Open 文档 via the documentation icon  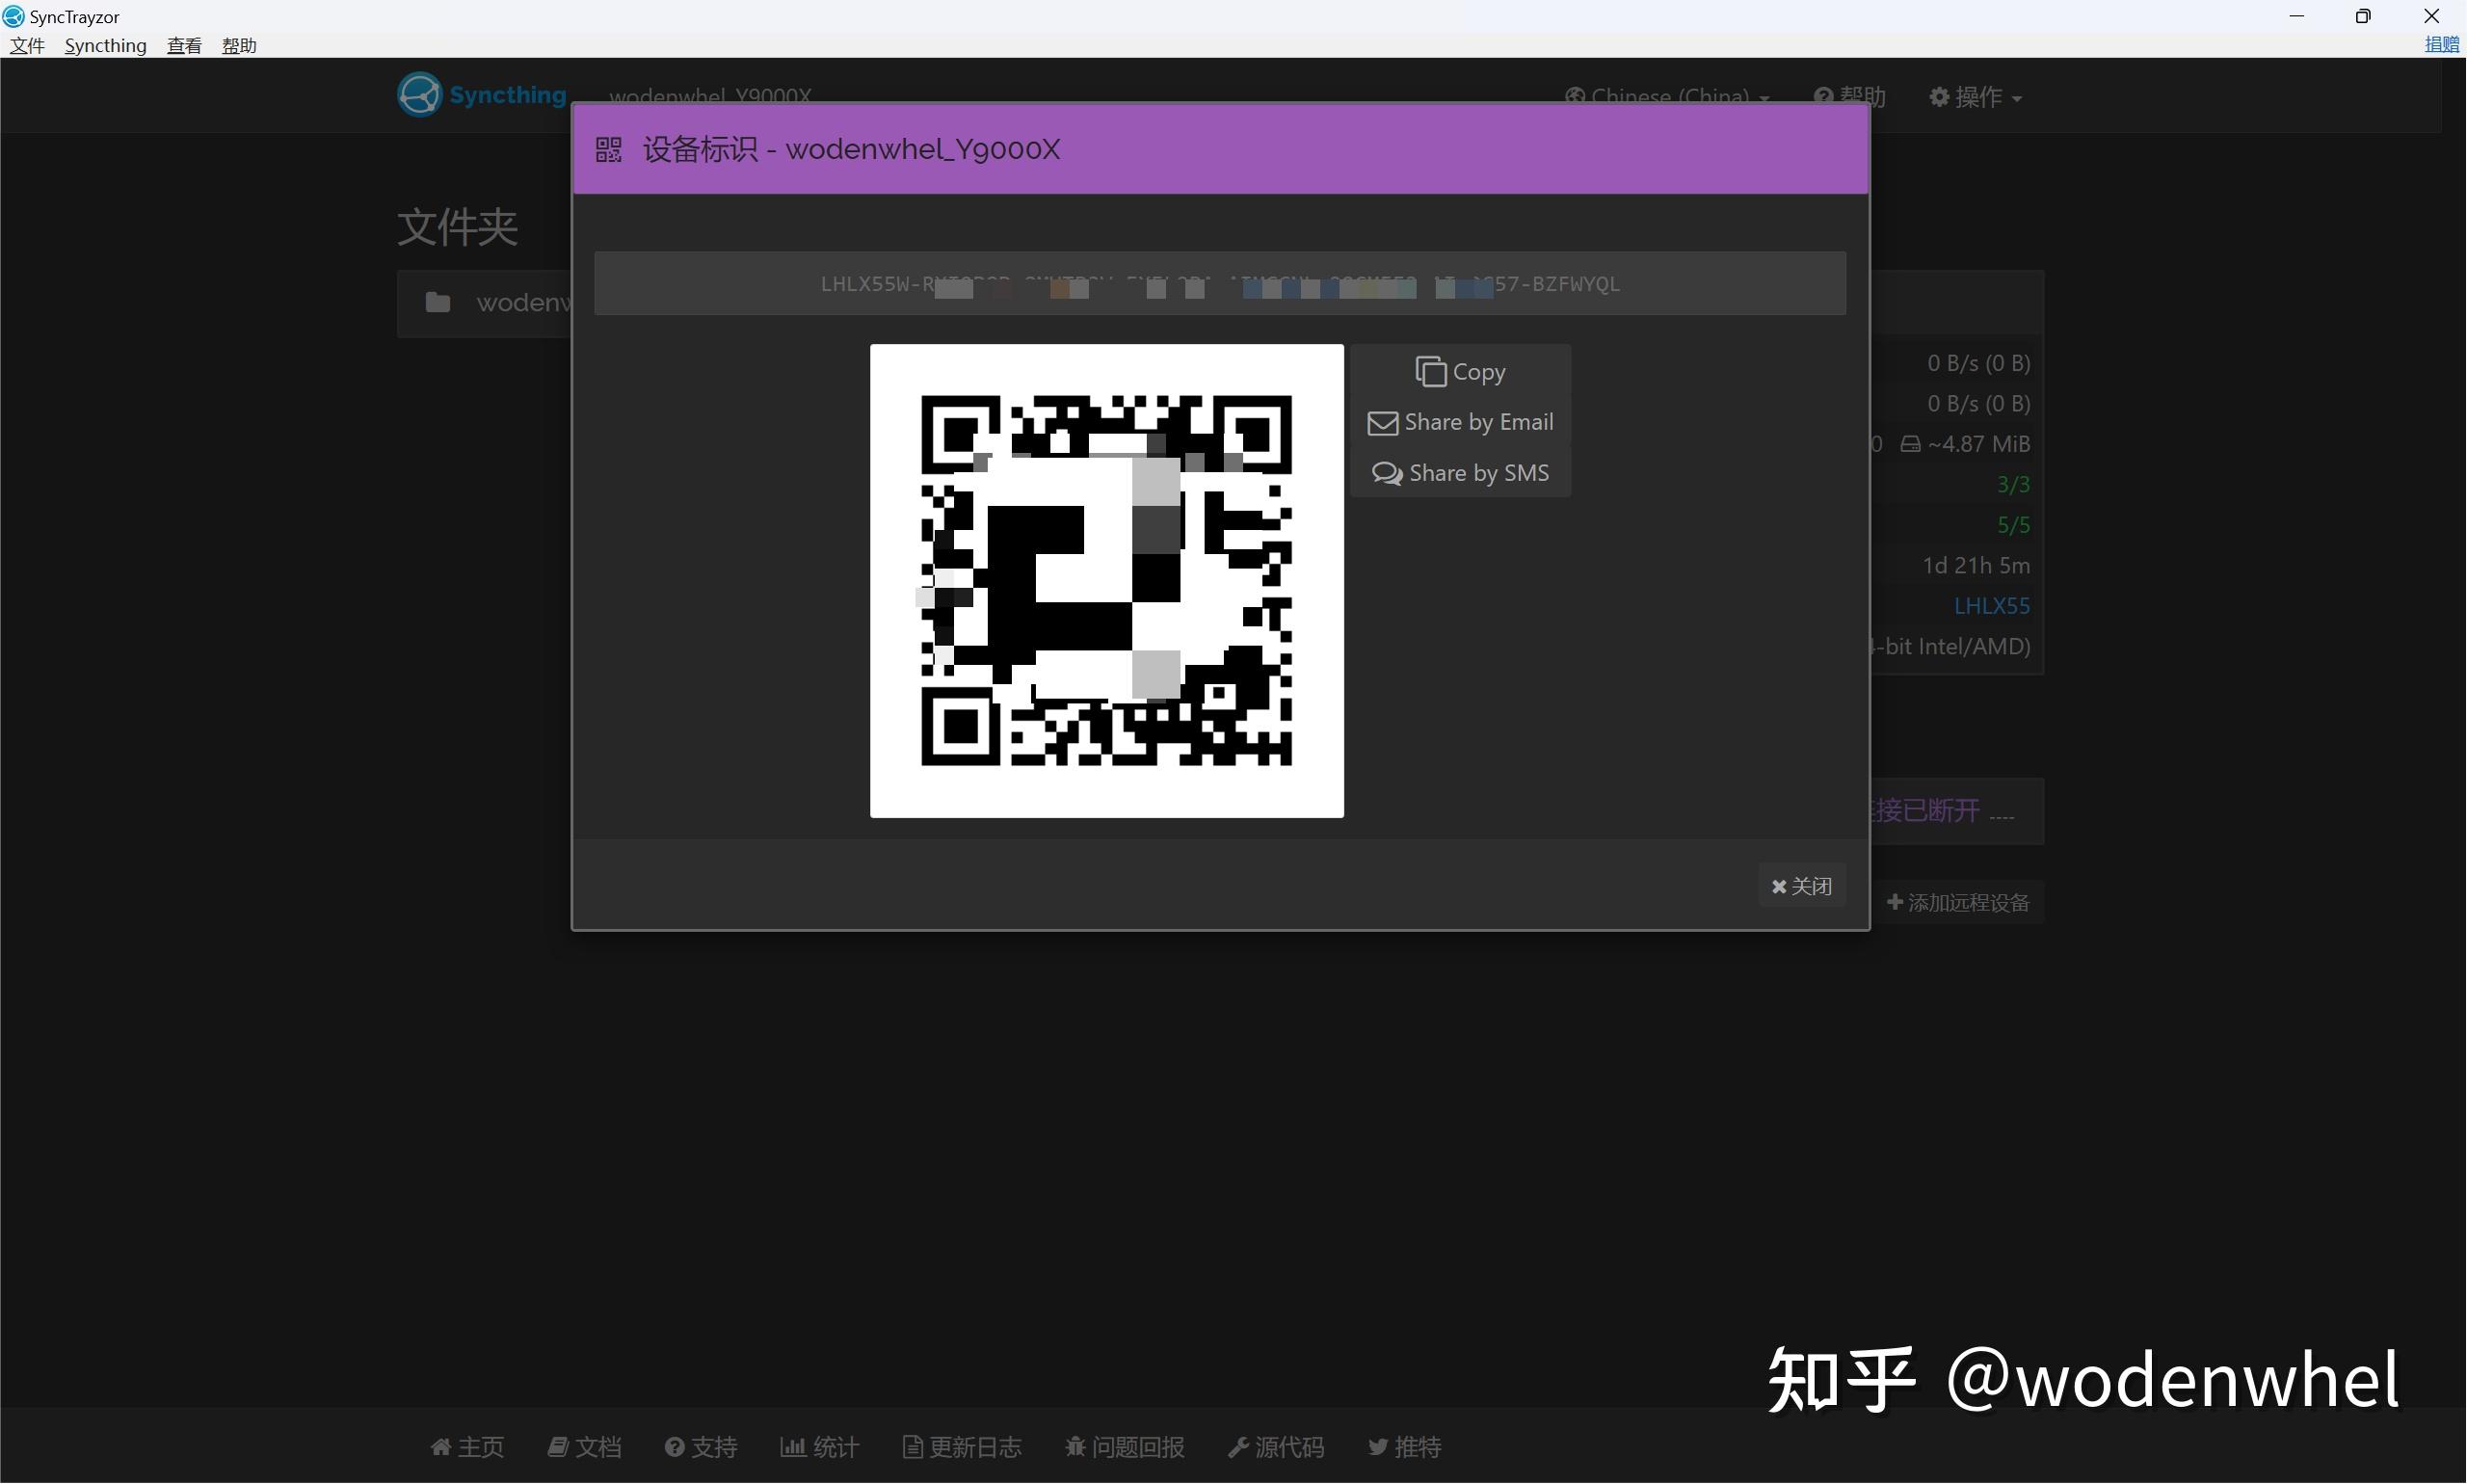pos(560,1446)
